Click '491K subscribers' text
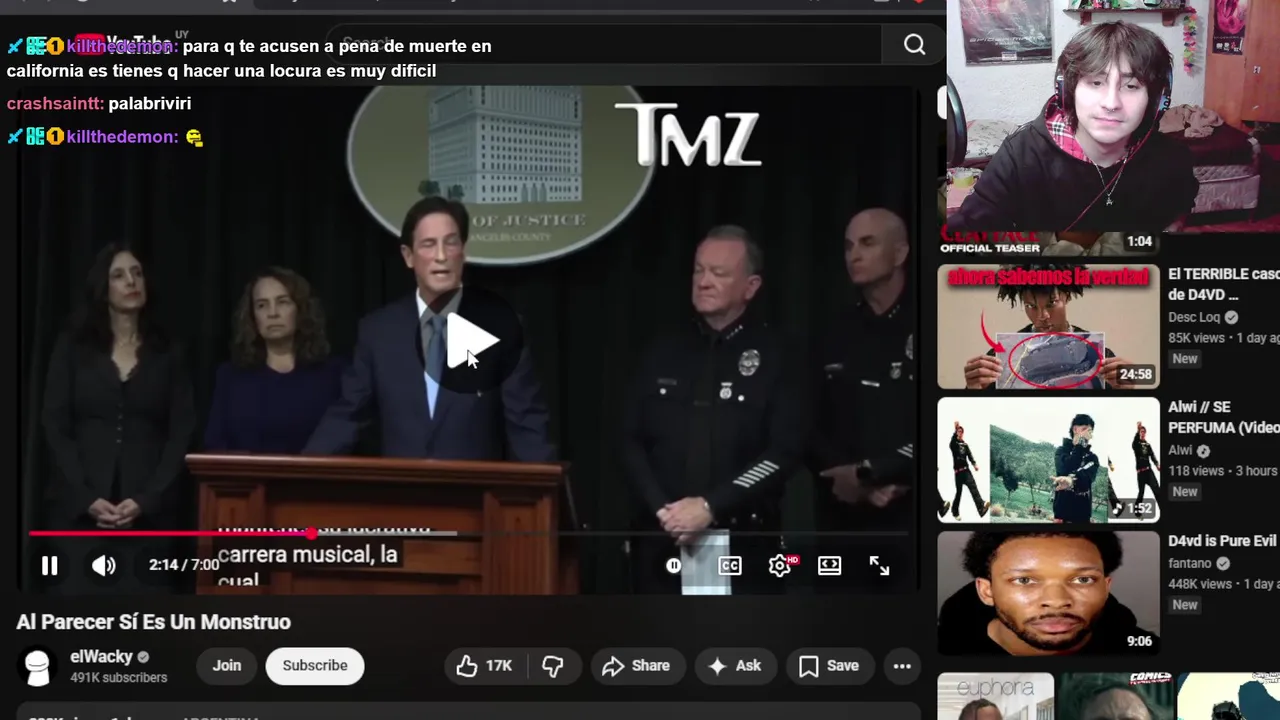This screenshot has height=720, width=1280. 118,678
